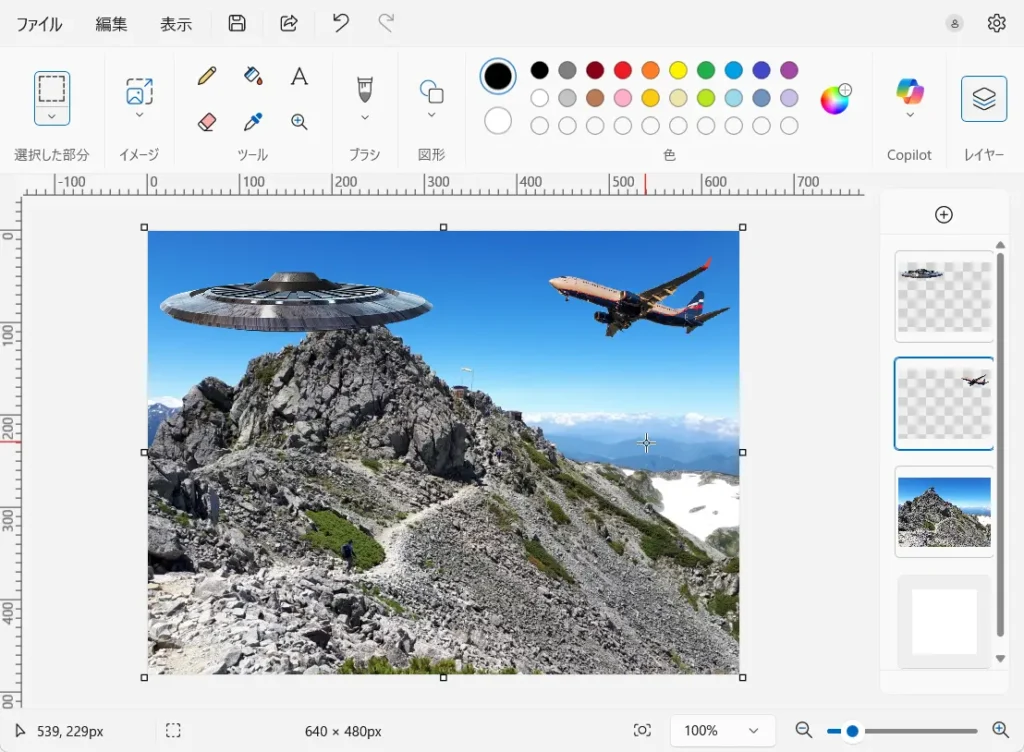Choose the pink color swatch

(622, 98)
